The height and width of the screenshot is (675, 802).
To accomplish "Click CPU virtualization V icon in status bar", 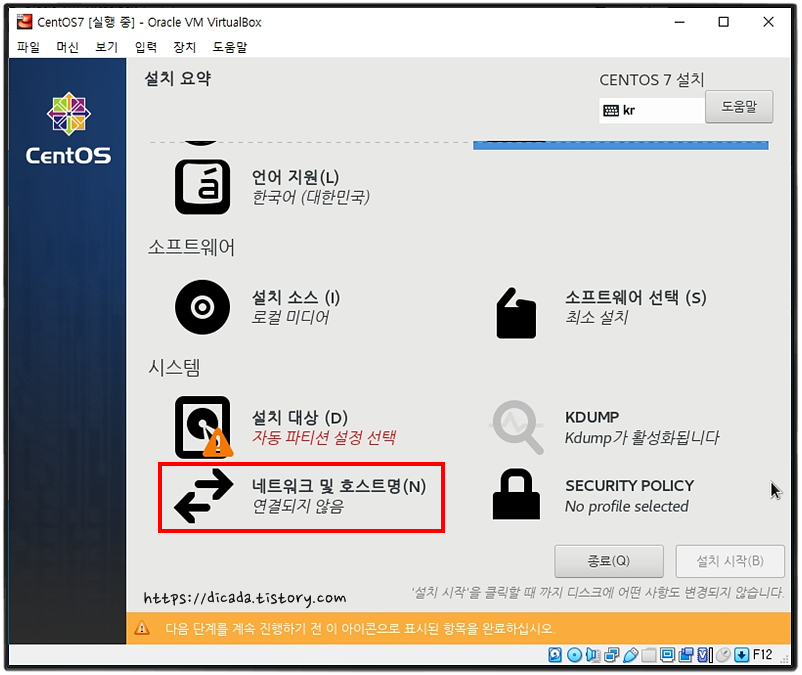I will tap(705, 655).
